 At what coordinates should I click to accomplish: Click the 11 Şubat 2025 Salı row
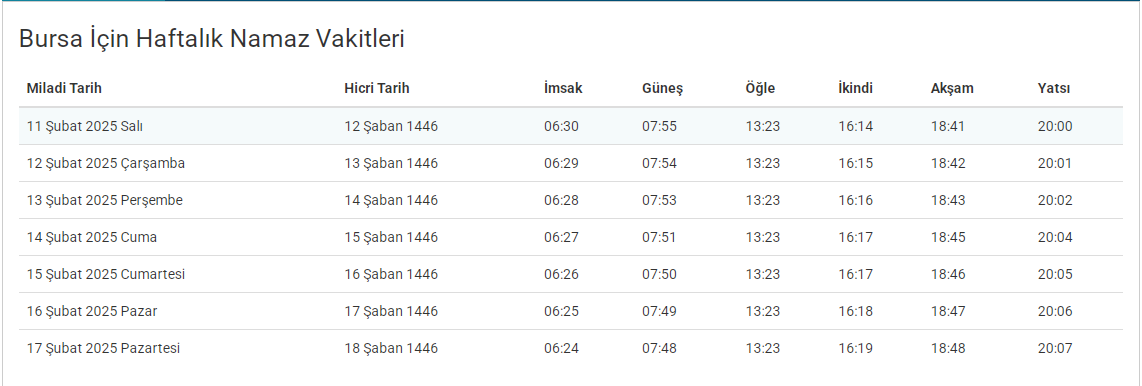571,126
